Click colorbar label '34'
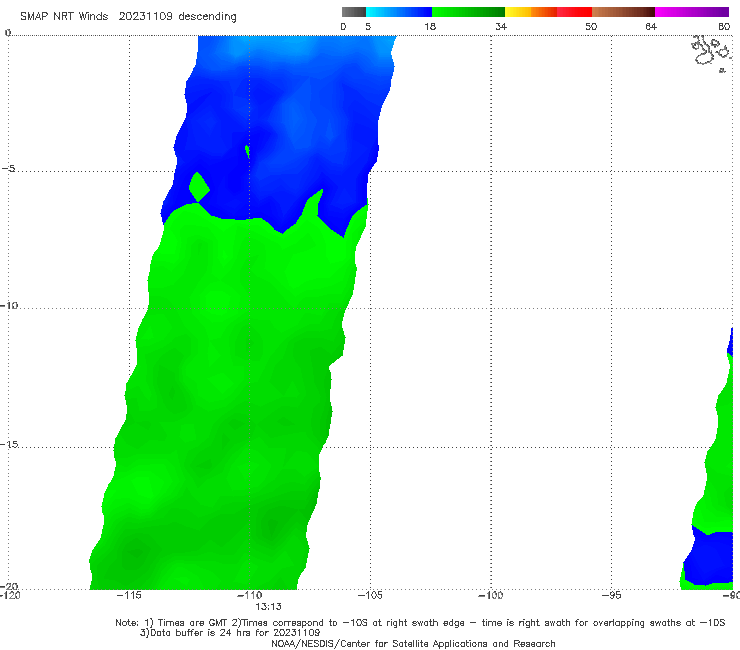Viewport: 740px width, 650px height. point(501,26)
